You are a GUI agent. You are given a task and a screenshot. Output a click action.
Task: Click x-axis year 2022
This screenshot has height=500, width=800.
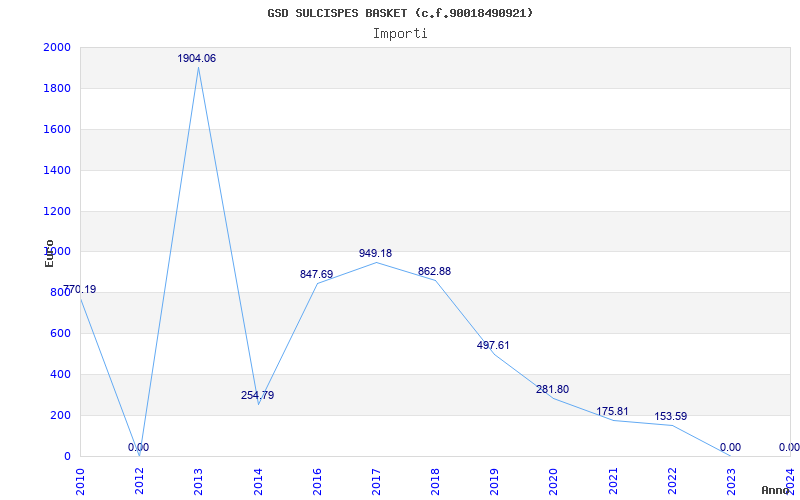[x=672, y=483]
